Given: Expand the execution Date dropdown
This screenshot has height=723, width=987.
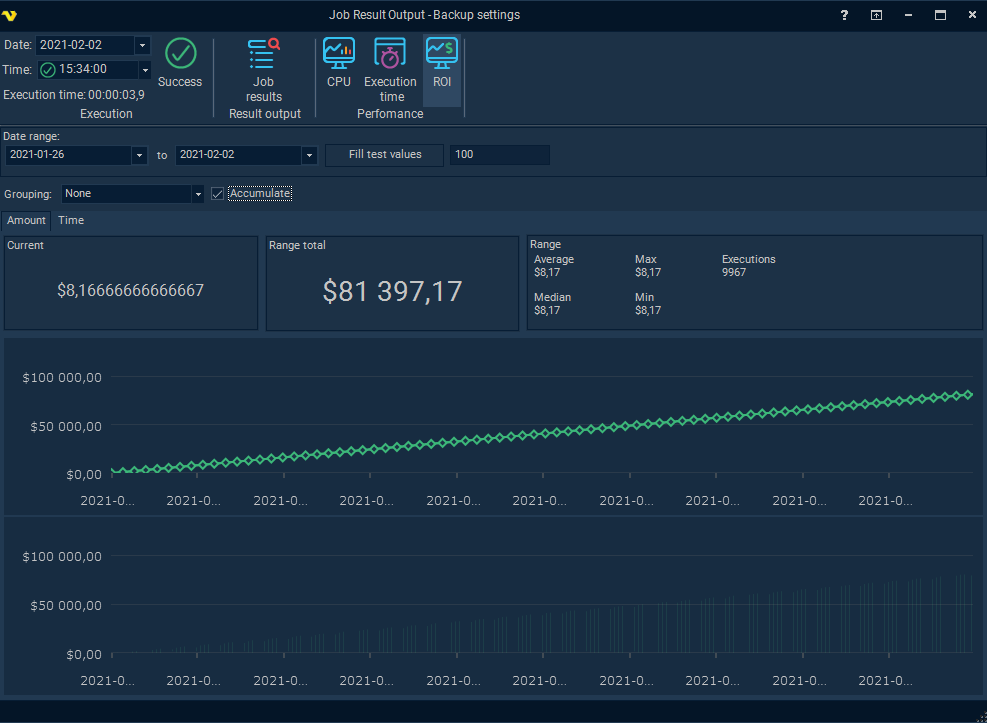Looking at the screenshot, I should pyautogui.click(x=142, y=46).
